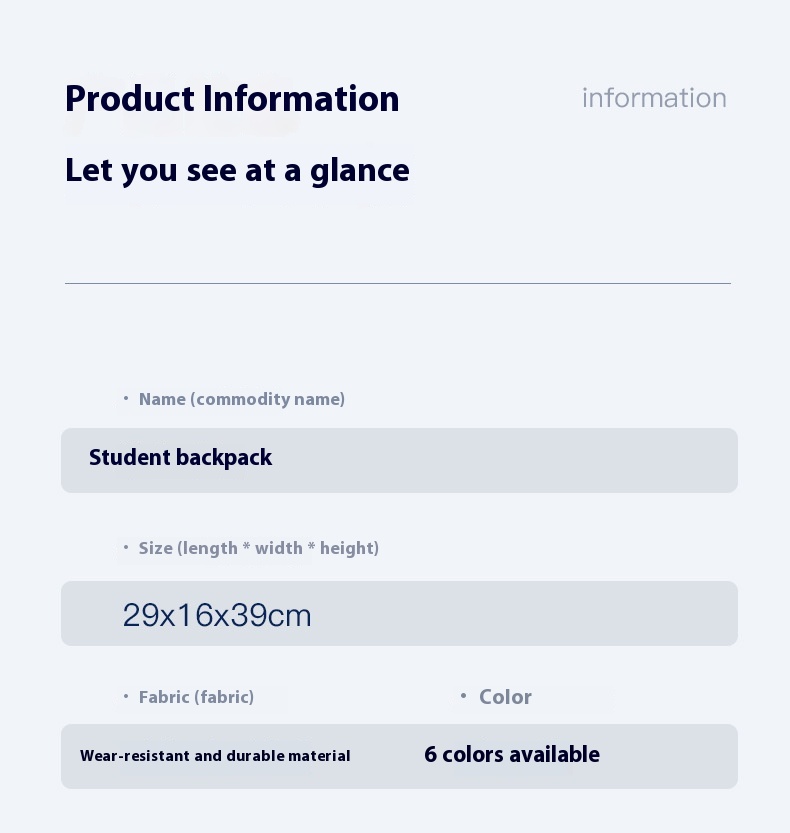
Task: Click the bullet before Fabric label
Action: 126,696
